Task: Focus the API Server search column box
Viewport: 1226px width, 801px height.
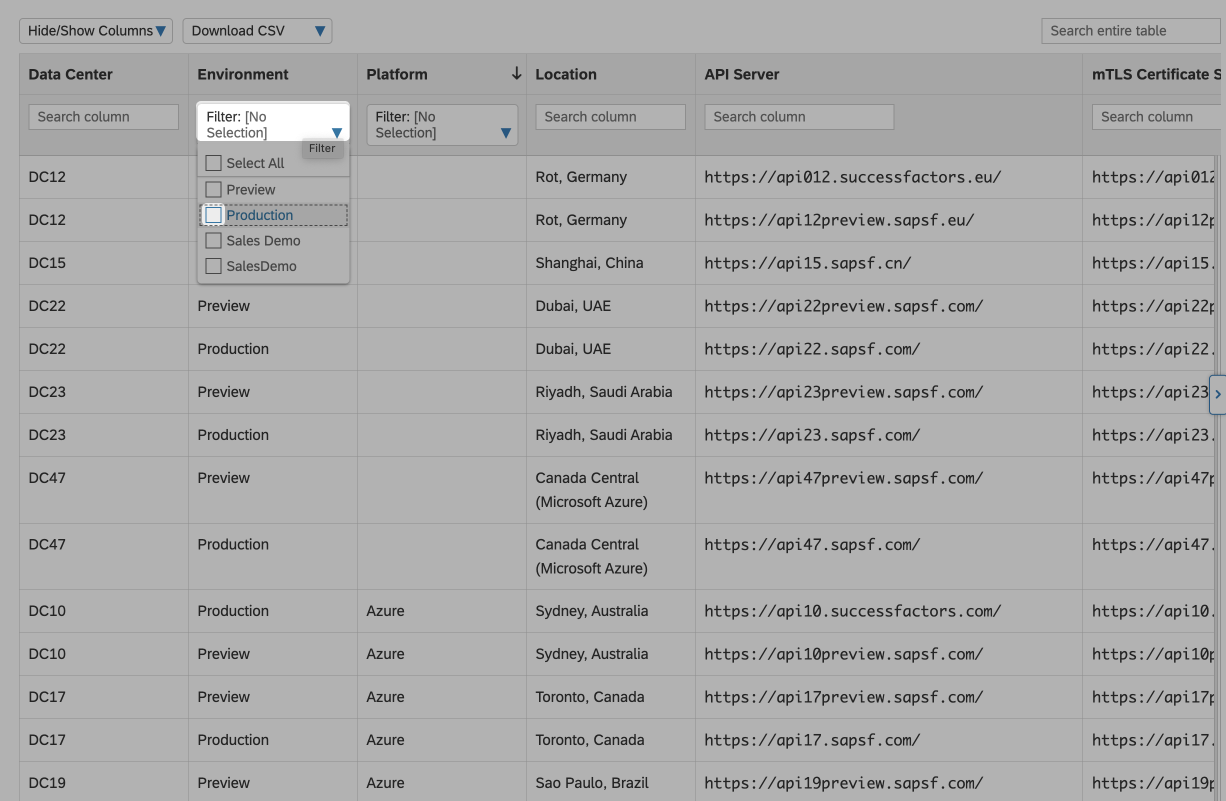Action: pos(798,117)
